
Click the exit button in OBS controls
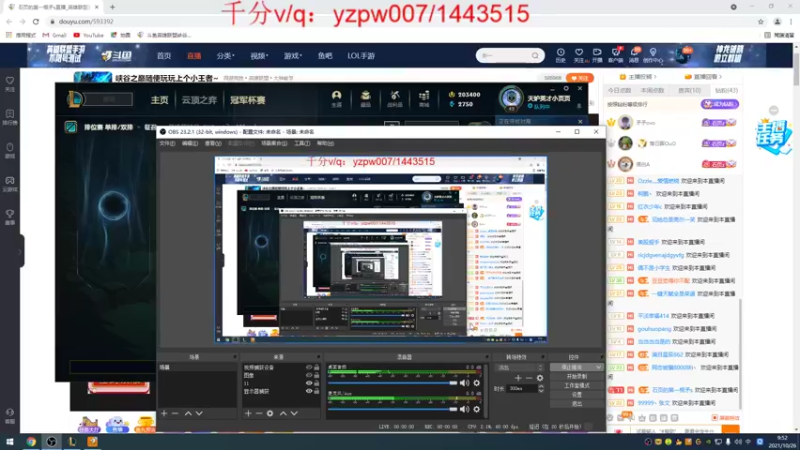click(577, 404)
